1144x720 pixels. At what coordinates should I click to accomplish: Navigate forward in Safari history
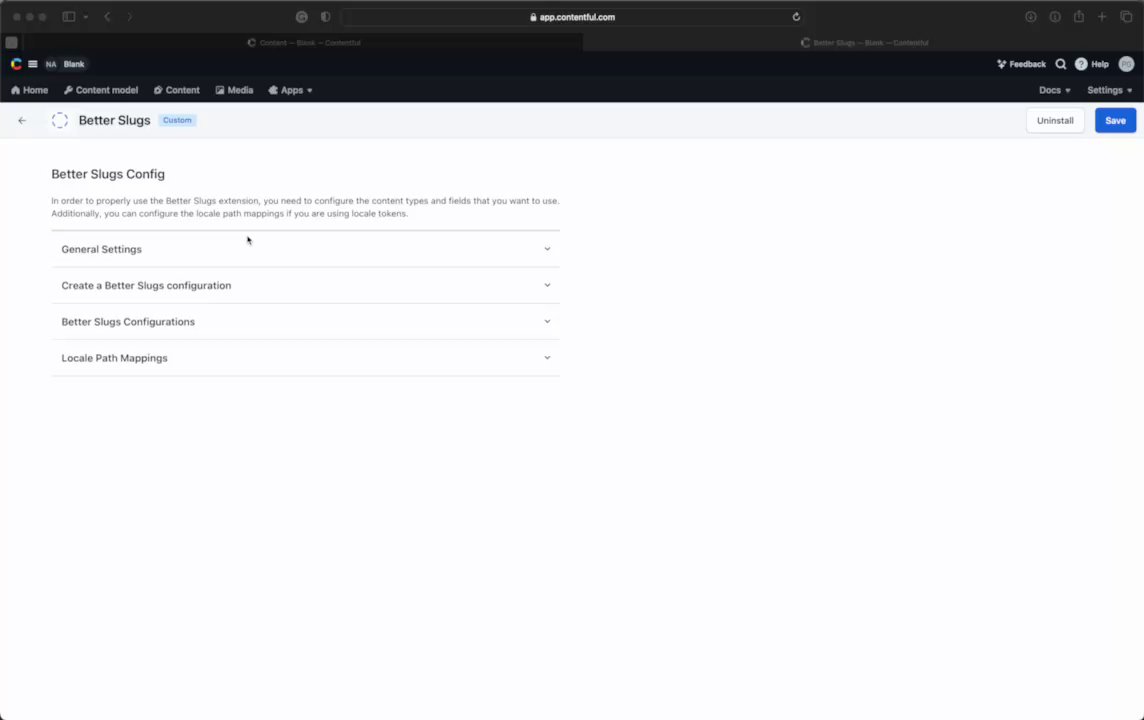[x=130, y=17]
